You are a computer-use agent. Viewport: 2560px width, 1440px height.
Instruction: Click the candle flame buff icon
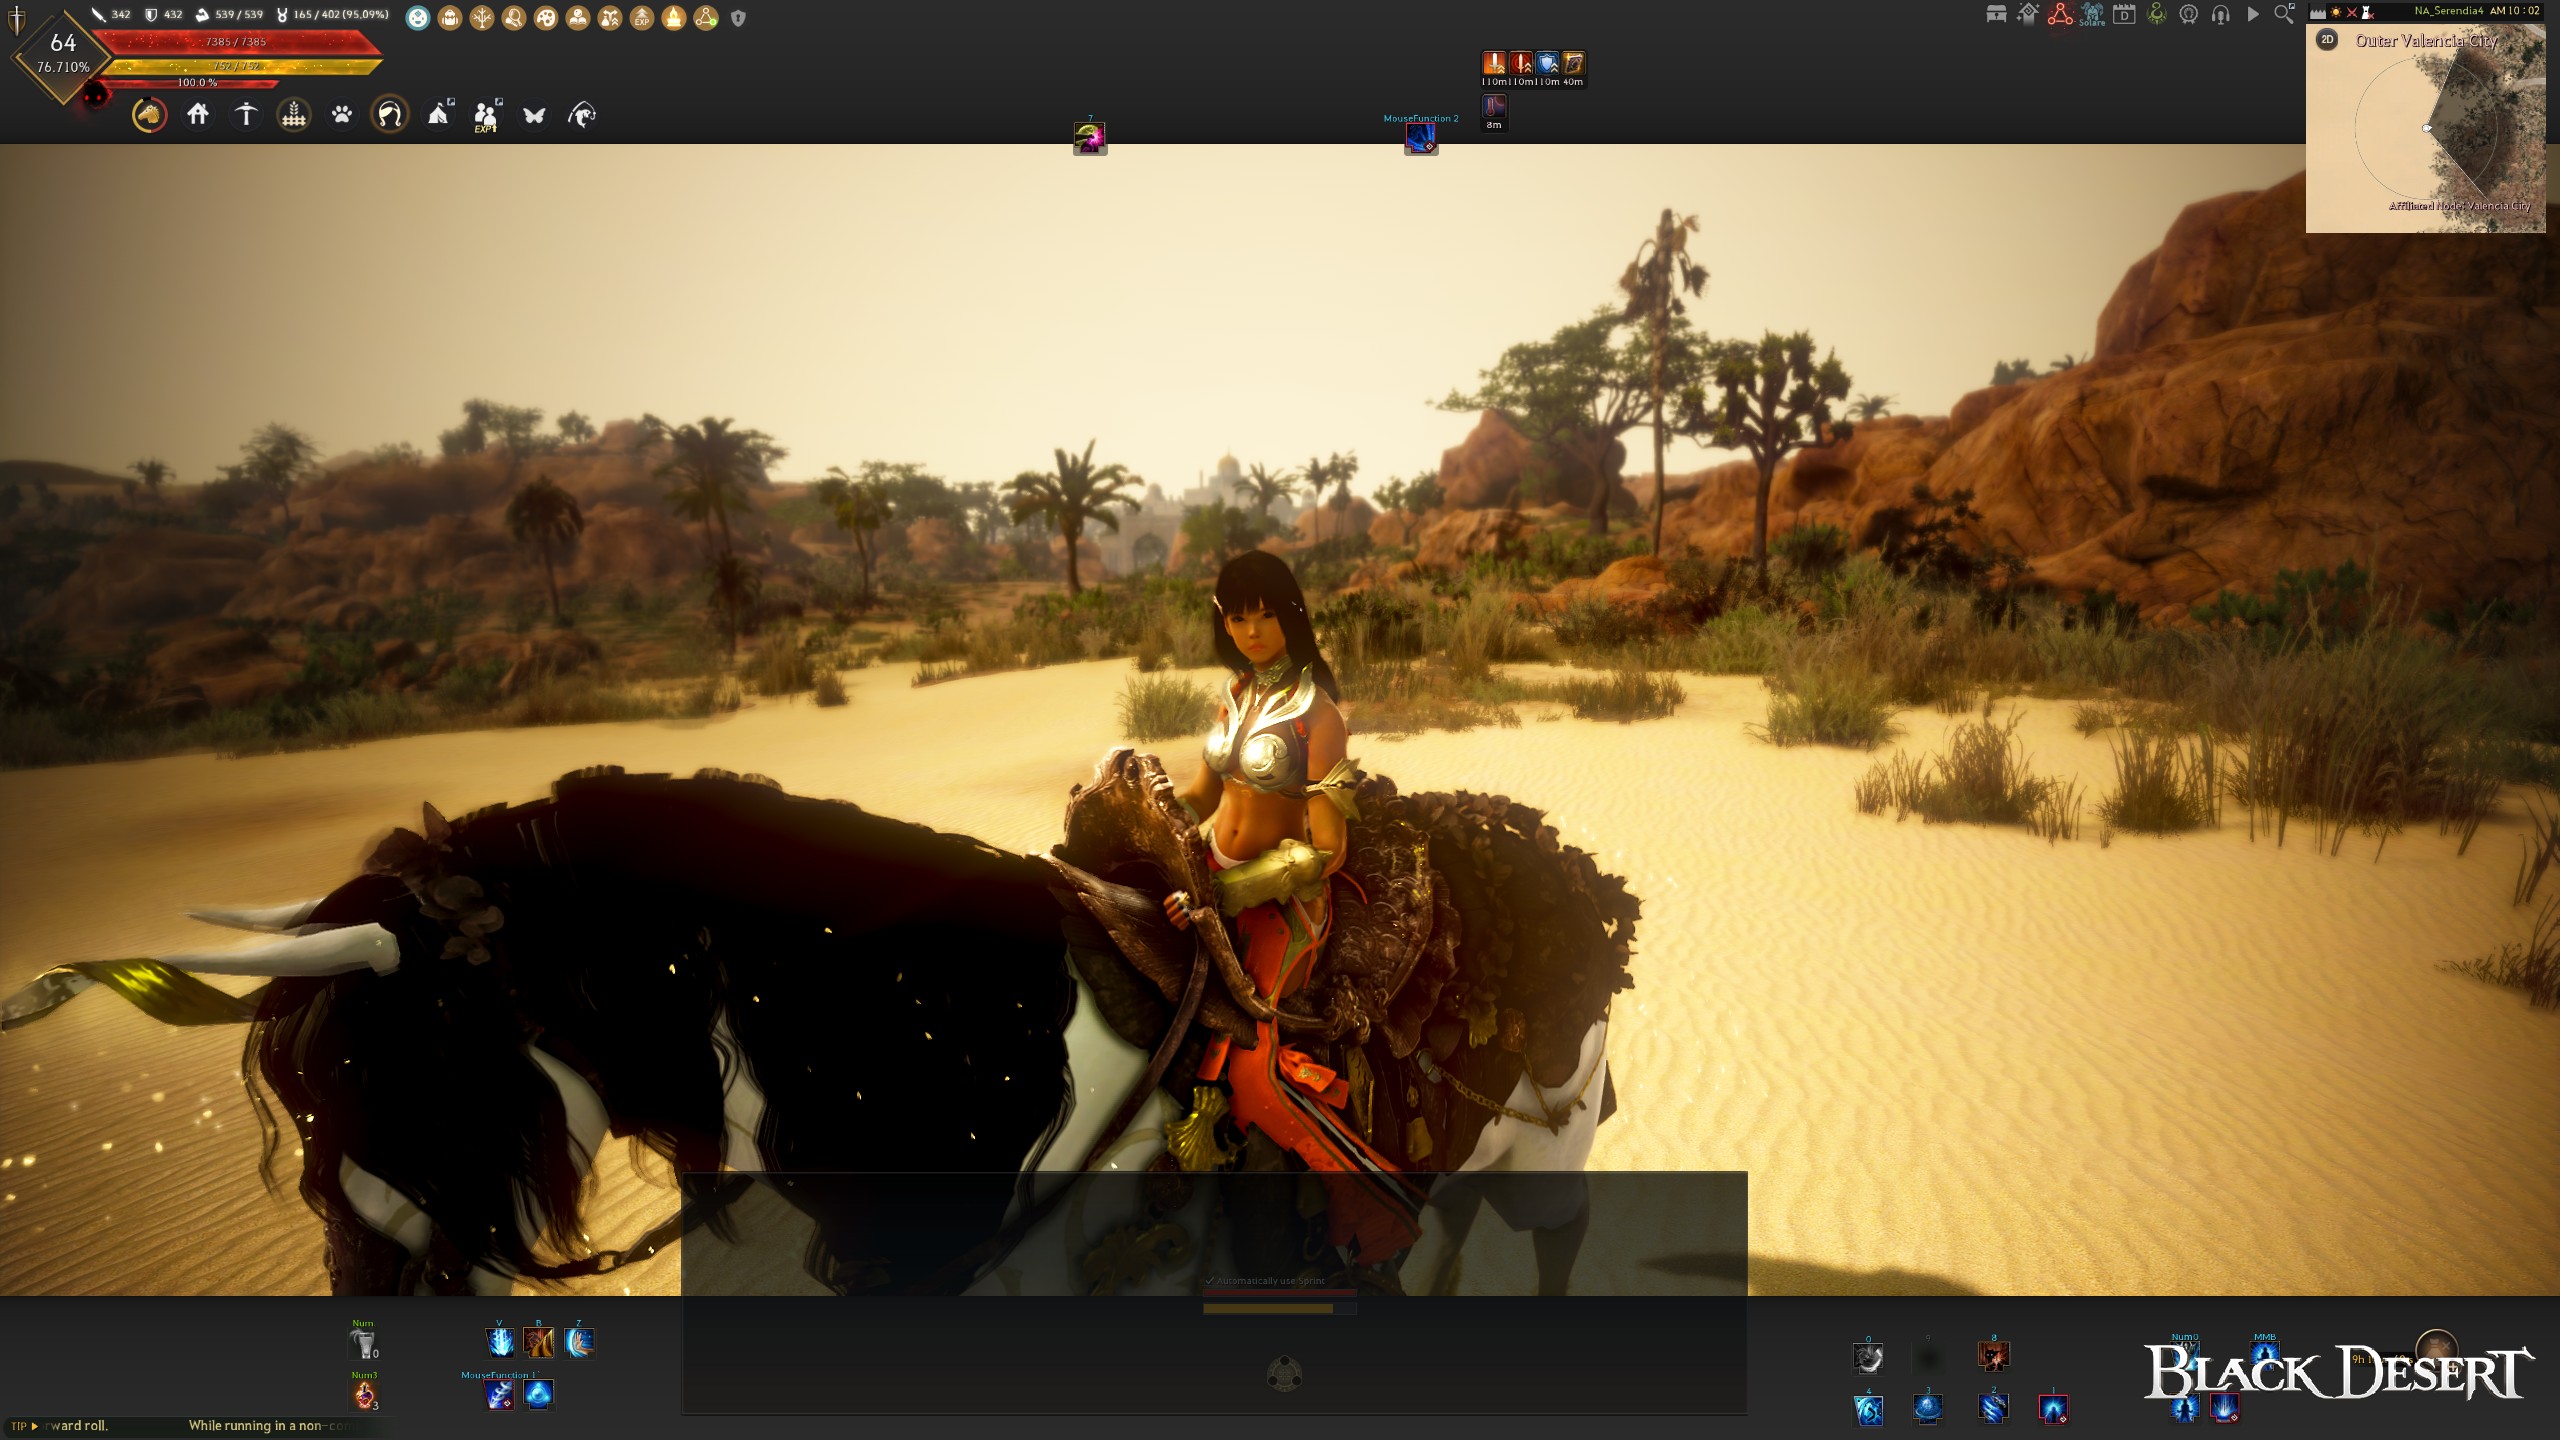(x=674, y=17)
